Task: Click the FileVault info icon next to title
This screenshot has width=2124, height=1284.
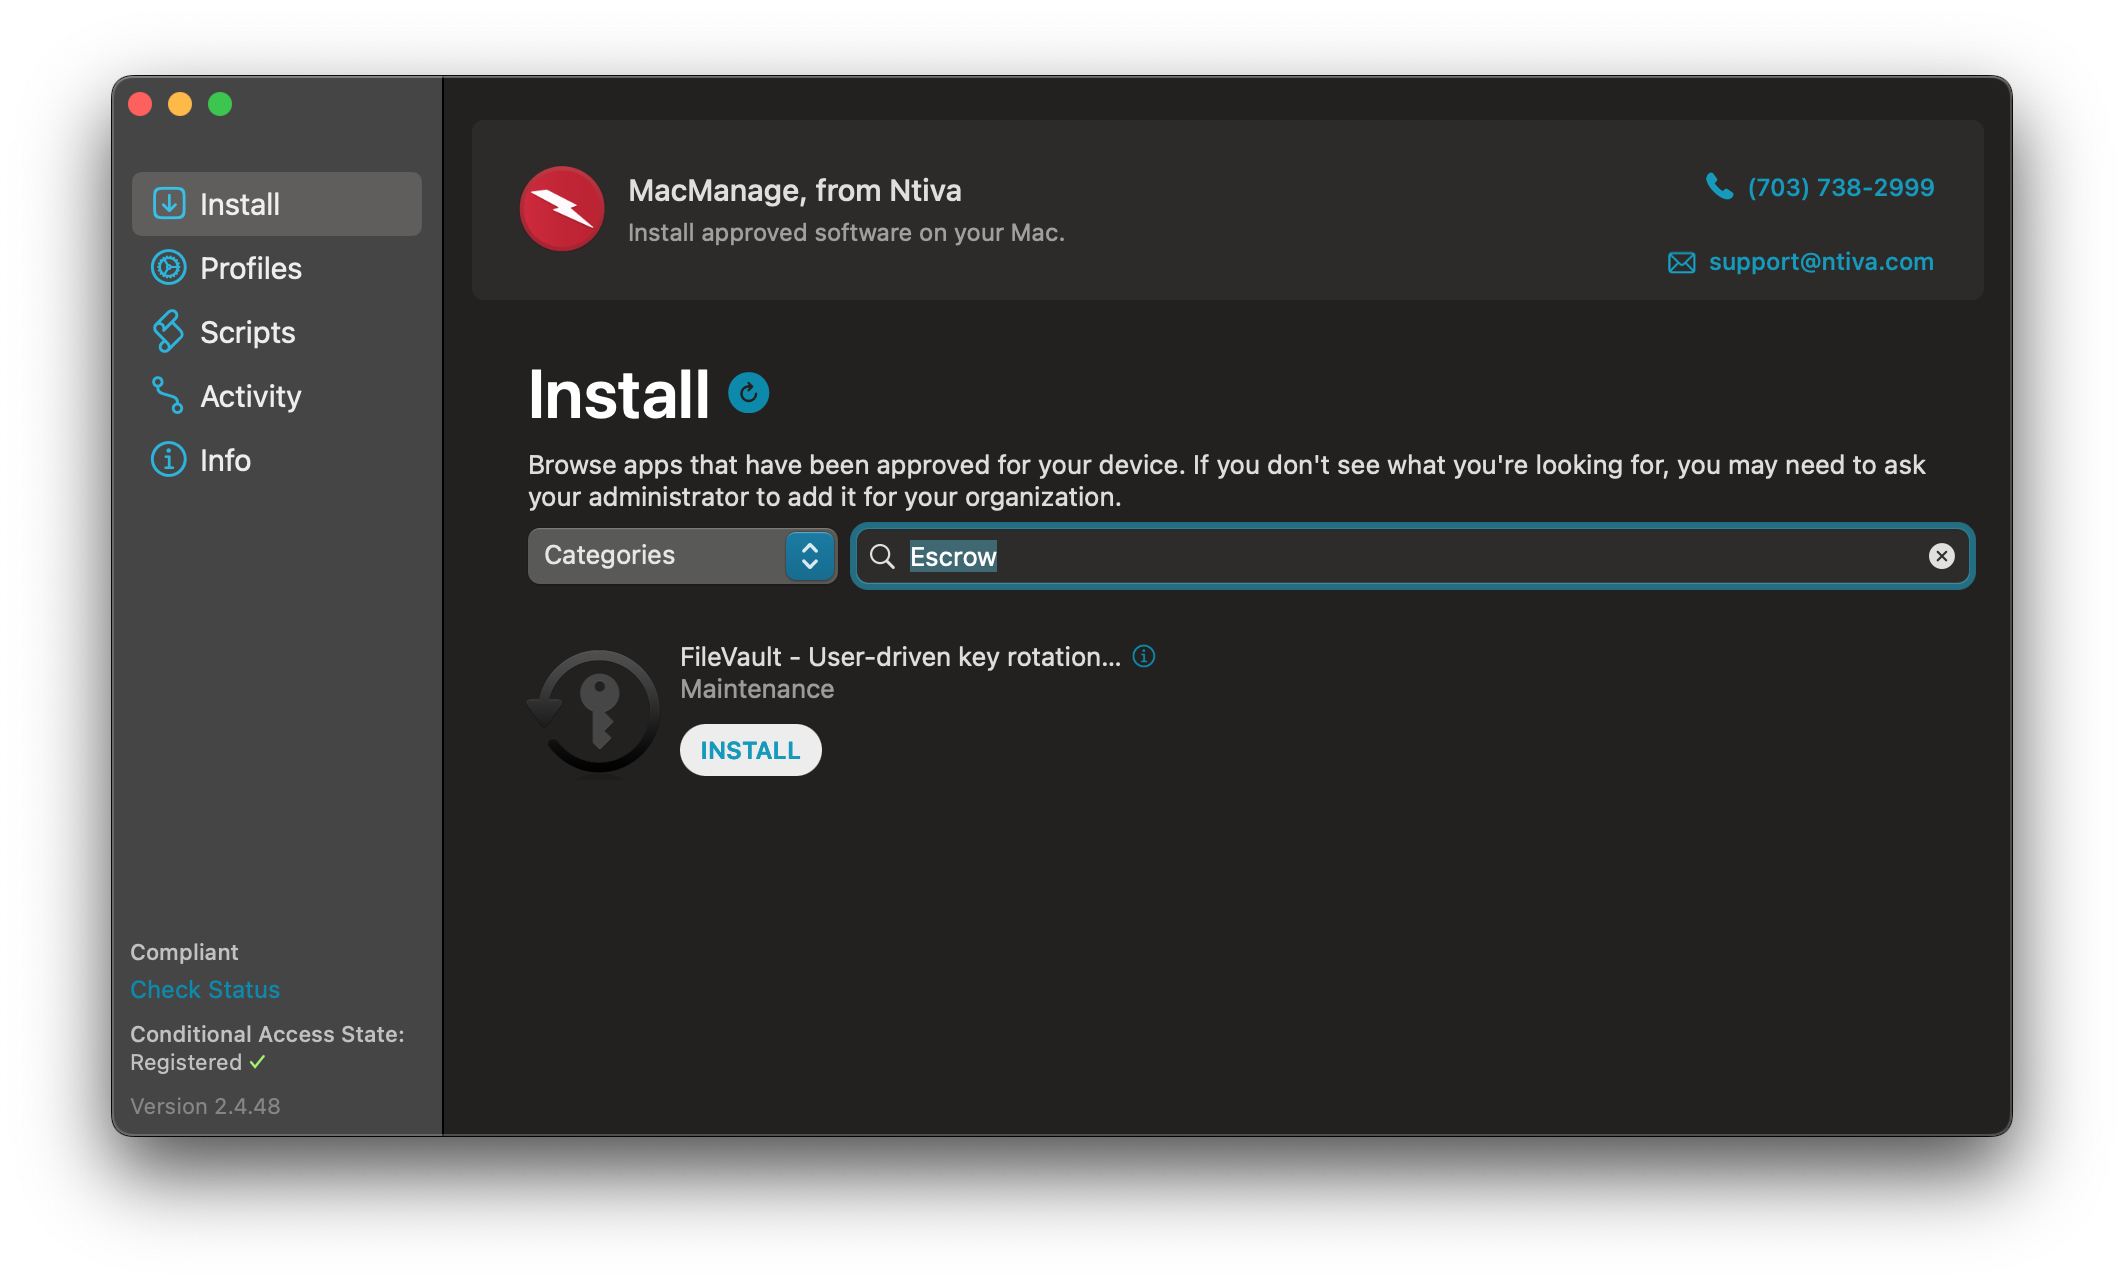Action: [1144, 656]
